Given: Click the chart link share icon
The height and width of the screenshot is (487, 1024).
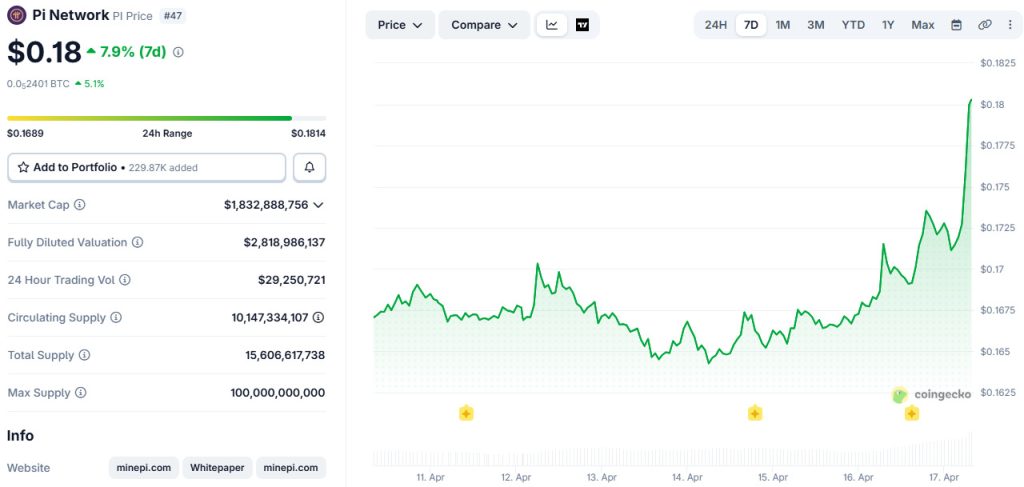Looking at the screenshot, I should (984, 25).
